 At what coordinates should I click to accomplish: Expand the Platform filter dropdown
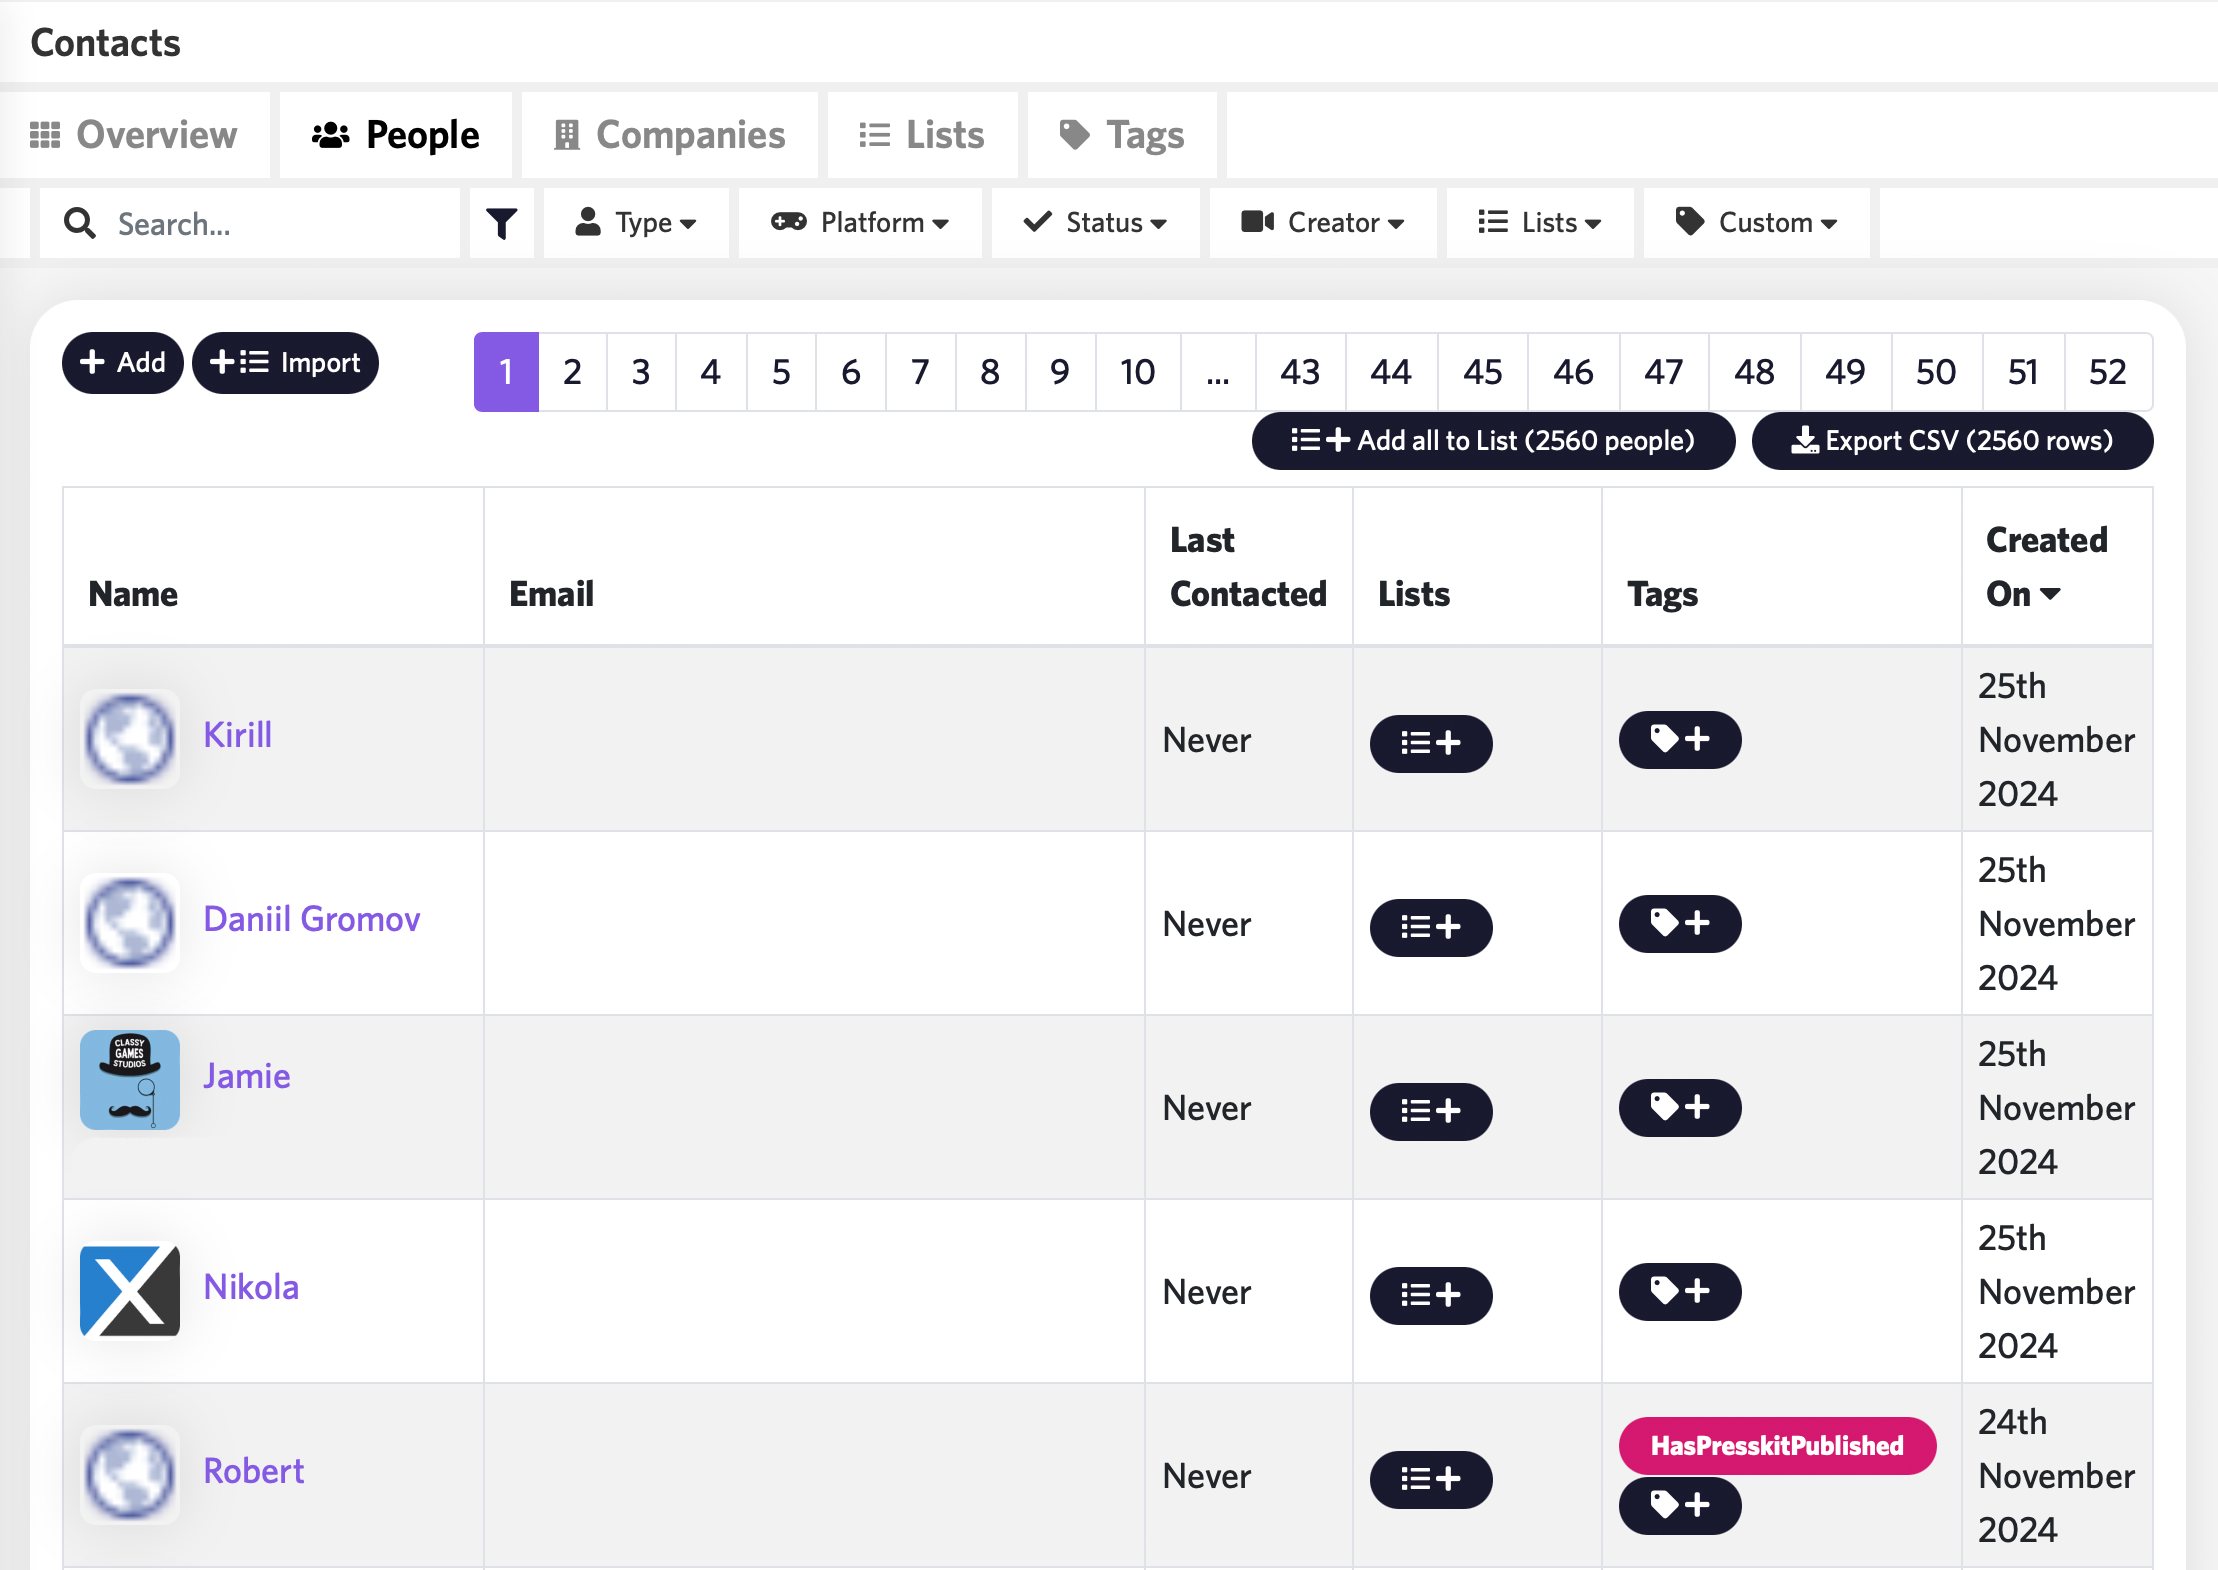[x=860, y=223]
